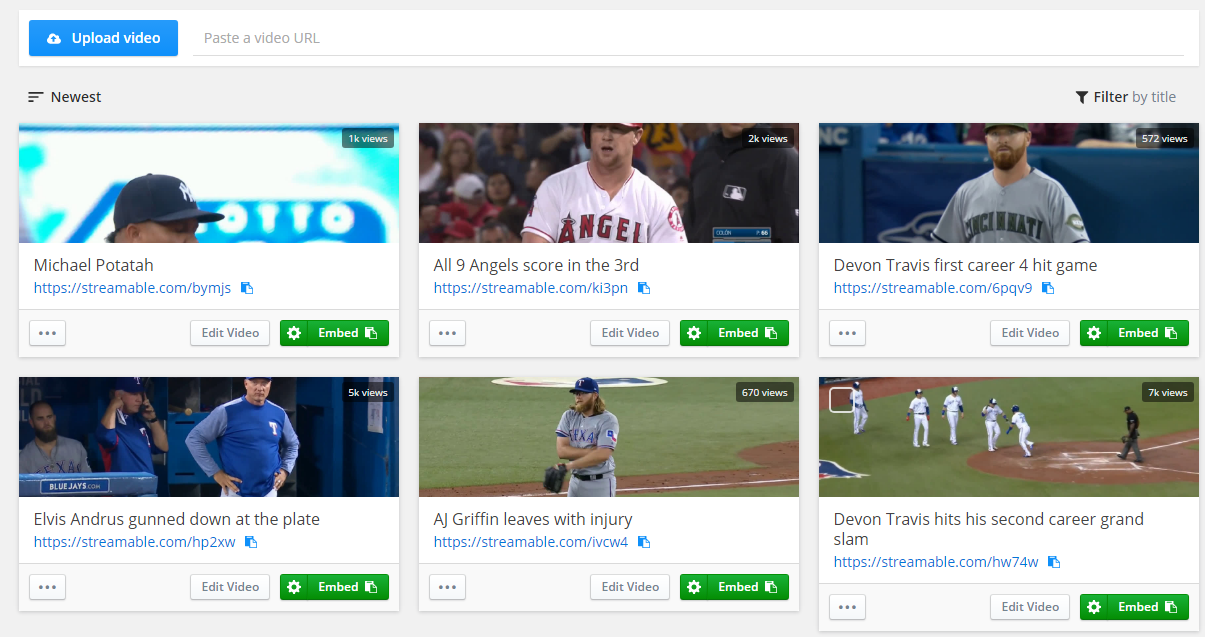Click the 1k views badge
Image resolution: width=1205 pixels, height=637 pixels.
pyautogui.click(x=368, y=138)
